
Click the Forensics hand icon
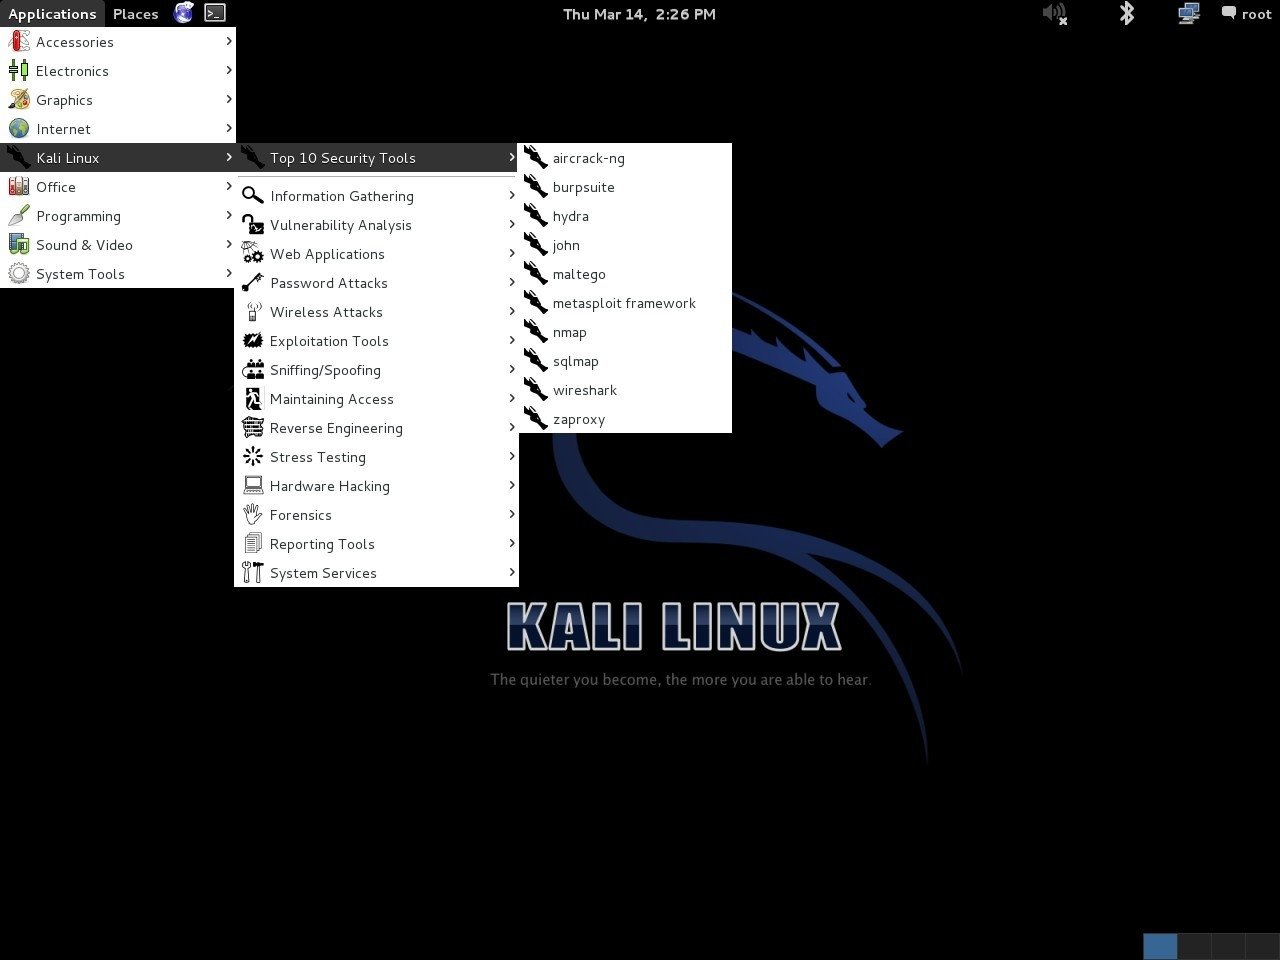pos(253,515)
